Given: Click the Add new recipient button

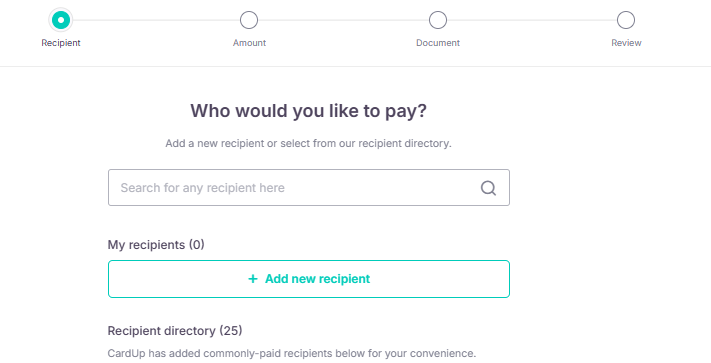Looking at the screenshot, I should point(309,279).
